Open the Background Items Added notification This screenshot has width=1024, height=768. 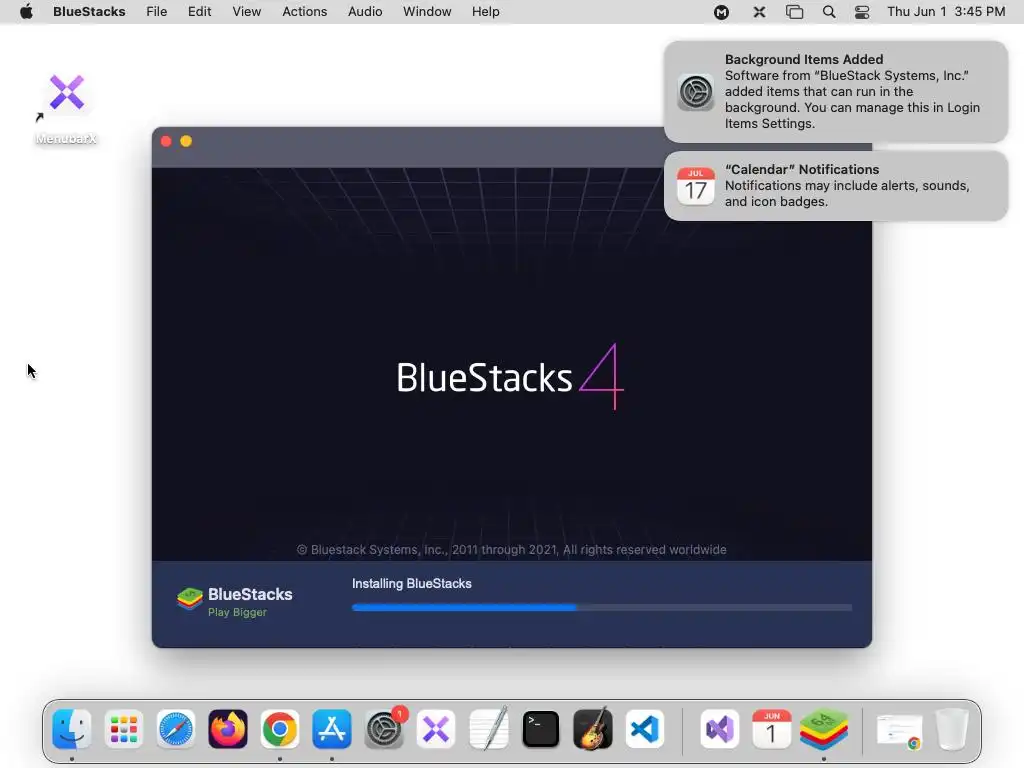pos(836,91)
